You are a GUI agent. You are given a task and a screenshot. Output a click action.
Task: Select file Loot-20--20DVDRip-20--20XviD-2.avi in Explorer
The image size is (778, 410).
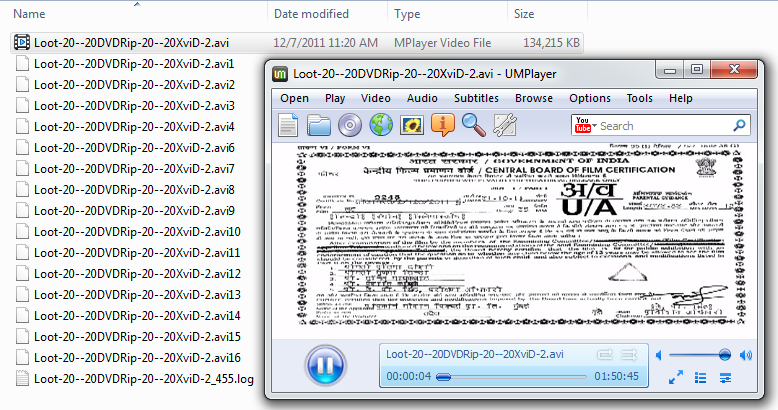tap(297, 43)
